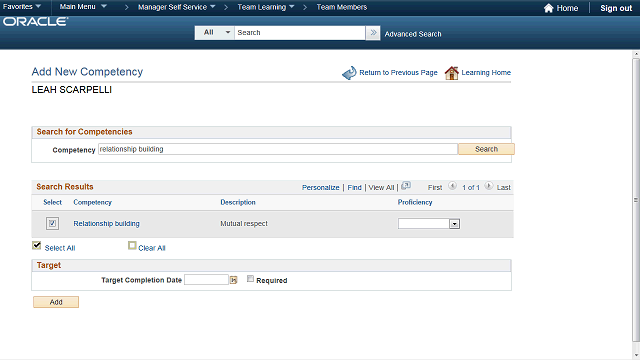Click the Mutual respect description text
Screen dimensions: 640x360
244,224
